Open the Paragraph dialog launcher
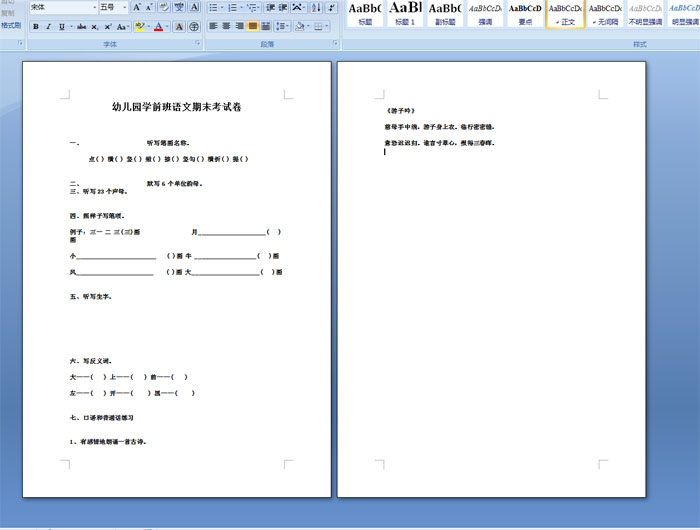Screen dimensions: 700x530 pyautogui.click(x=335, y=43)
